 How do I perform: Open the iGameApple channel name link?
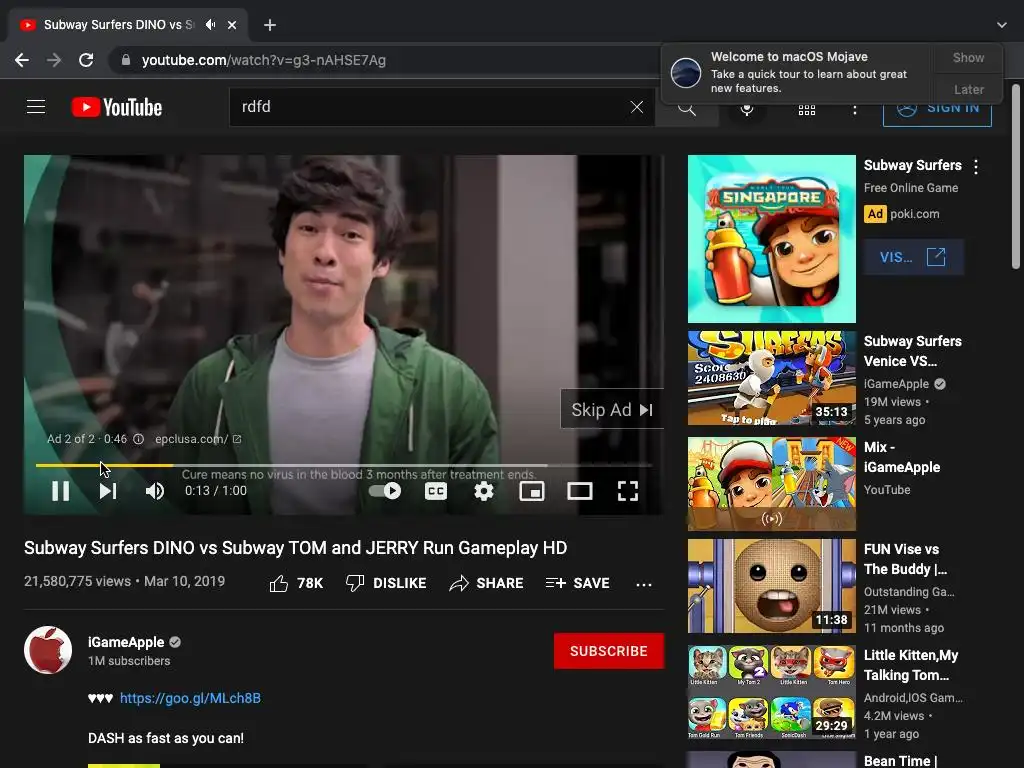[x=126, y=642]
